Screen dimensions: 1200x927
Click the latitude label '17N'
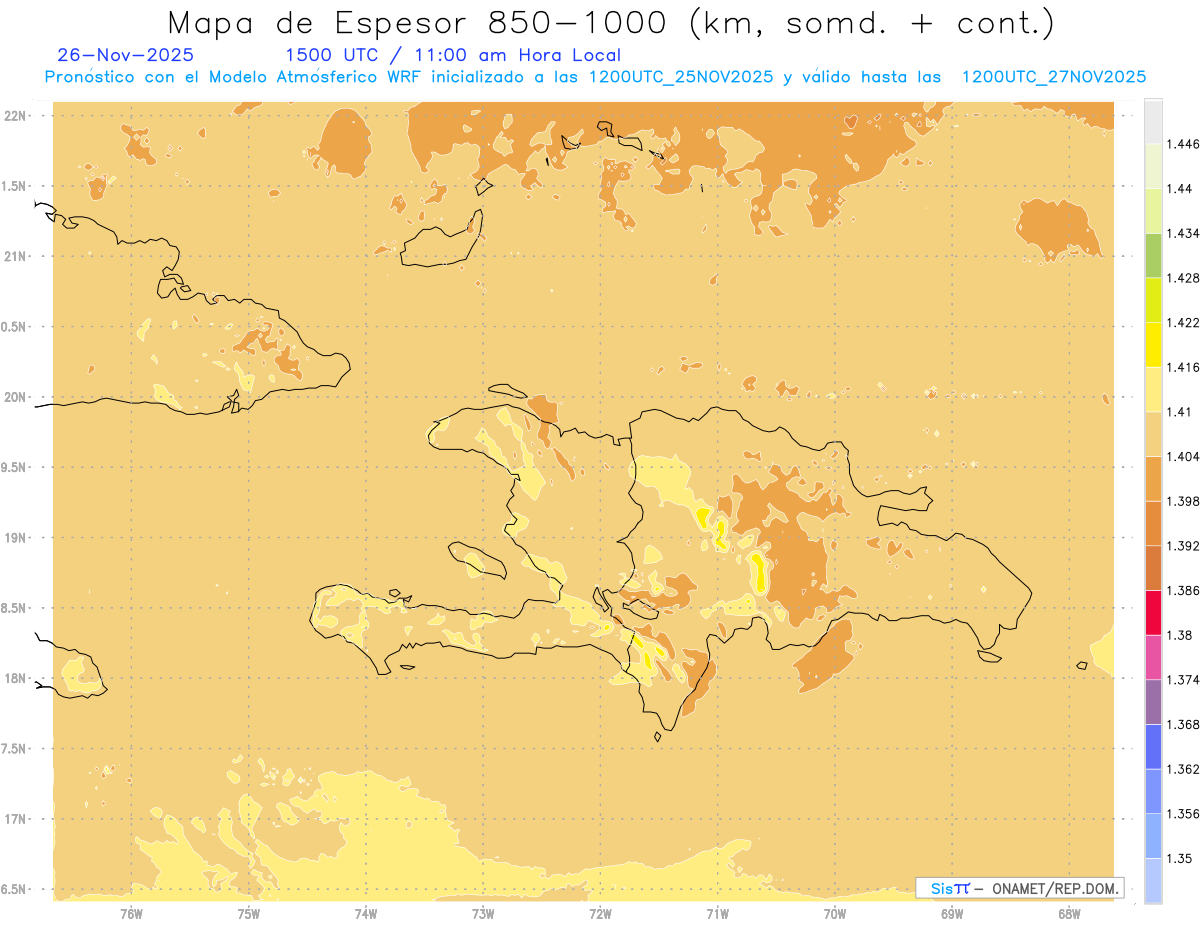coord(17,819)
